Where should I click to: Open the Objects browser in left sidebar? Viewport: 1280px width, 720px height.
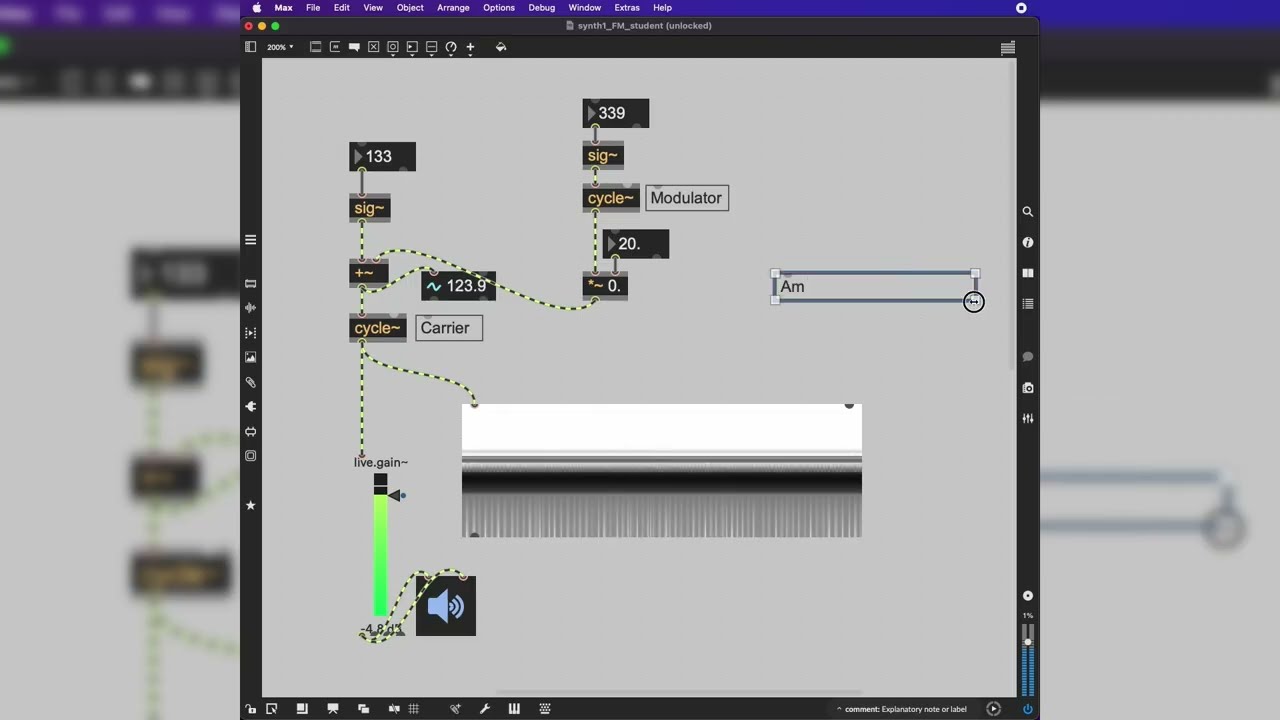click(250, 284)
